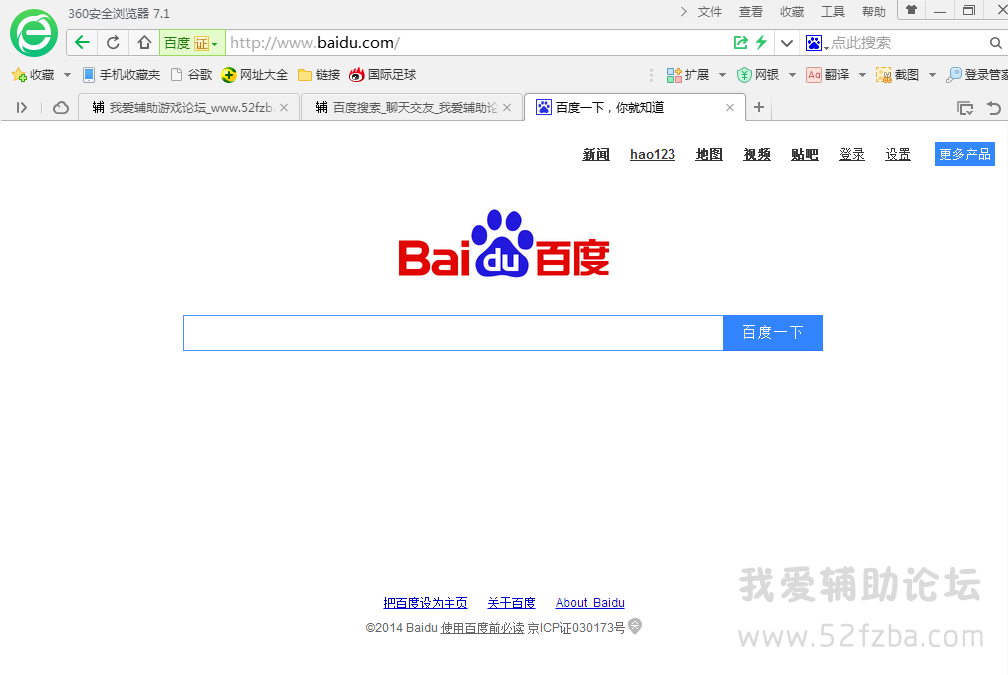
Task: Expand the 网银 dropdown arrow
Action: click(792, 75)
